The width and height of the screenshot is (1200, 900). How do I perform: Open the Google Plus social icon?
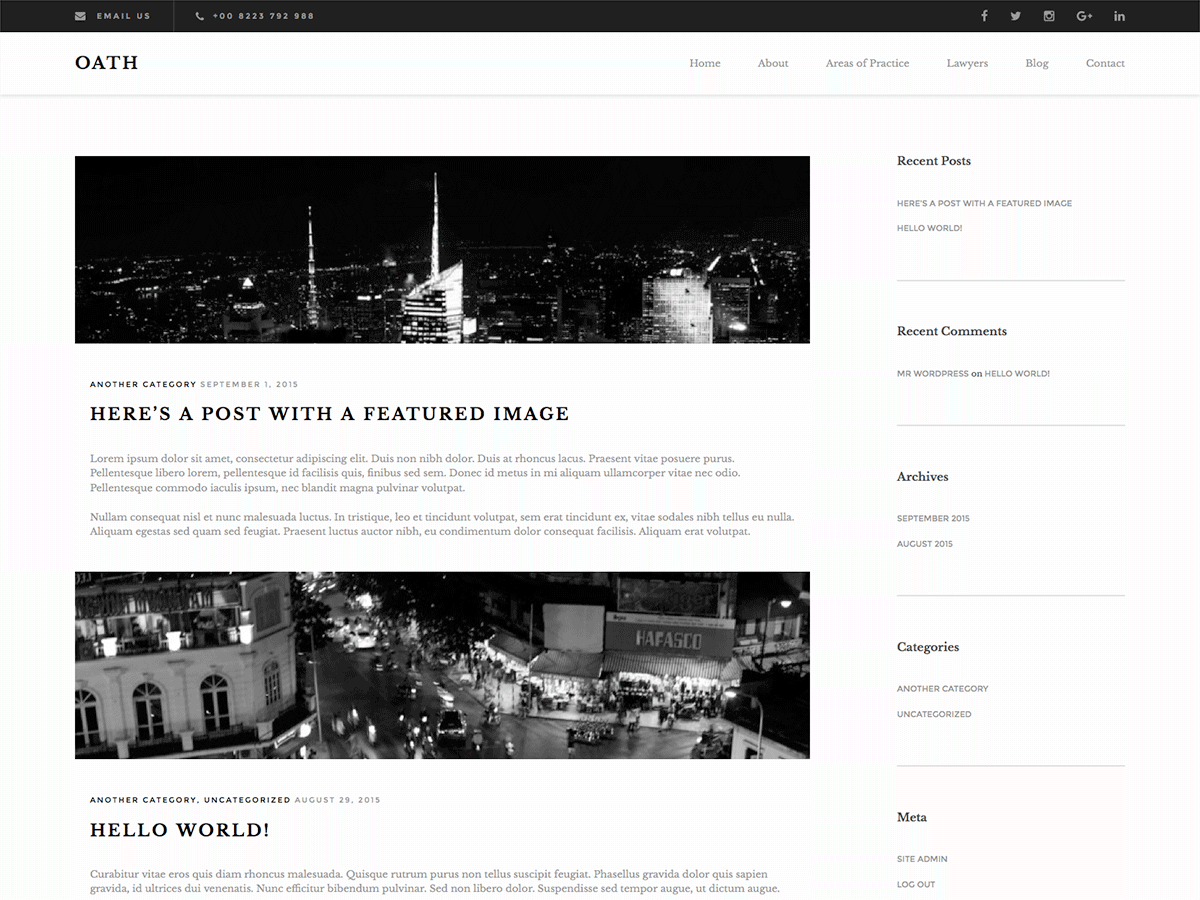(x=1084, y=16)
